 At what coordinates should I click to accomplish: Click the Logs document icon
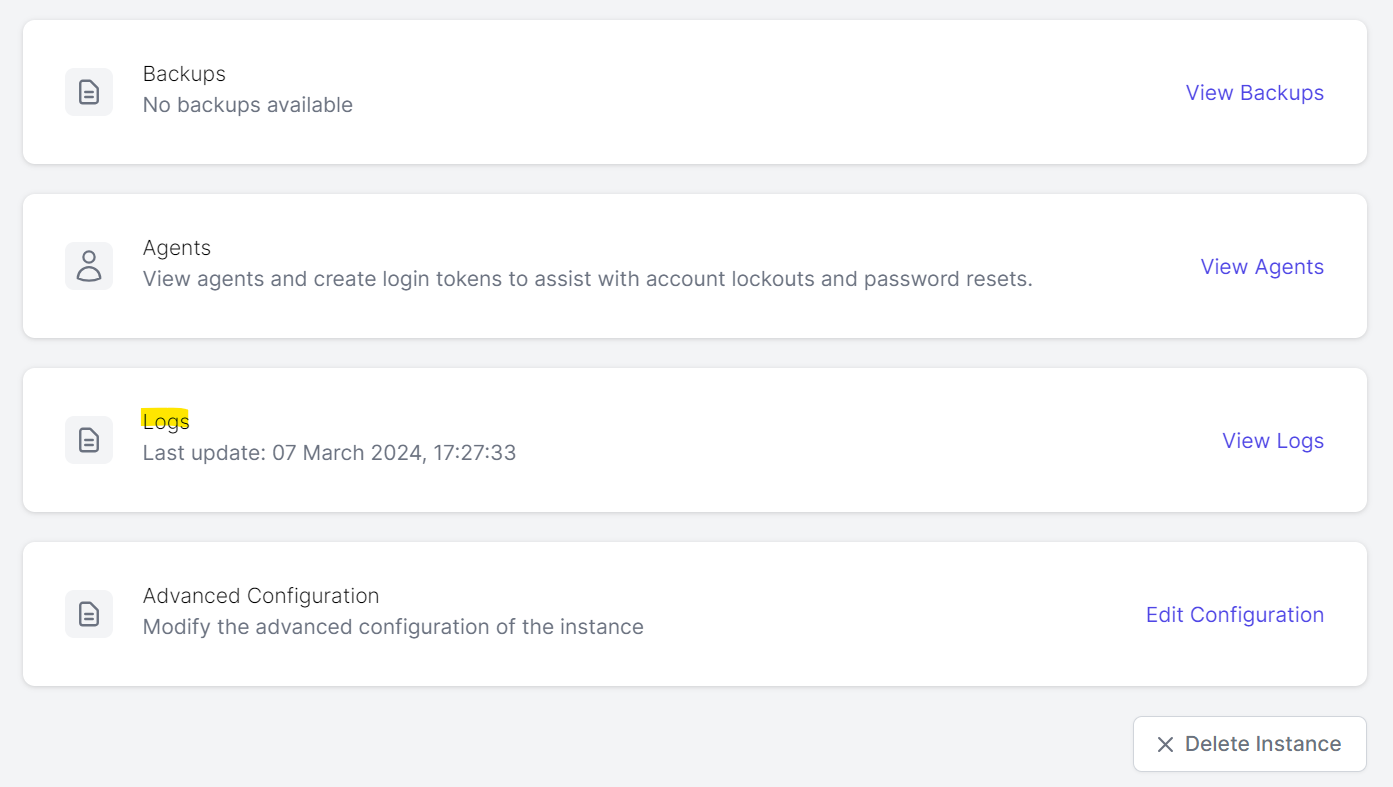[x=89, y=440]
